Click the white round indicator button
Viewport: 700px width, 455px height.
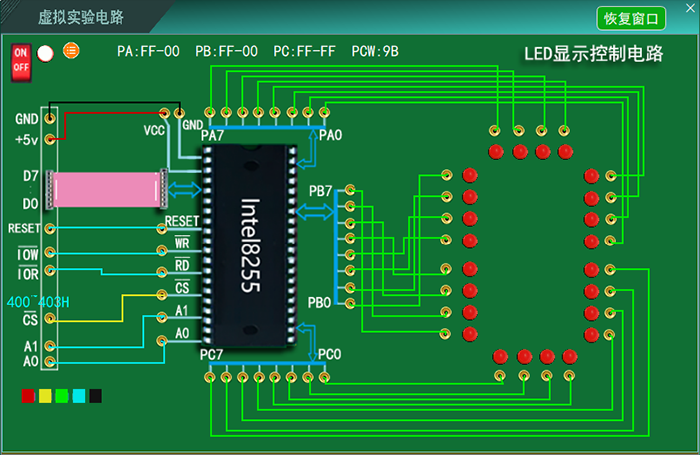[x=46, y=54]
